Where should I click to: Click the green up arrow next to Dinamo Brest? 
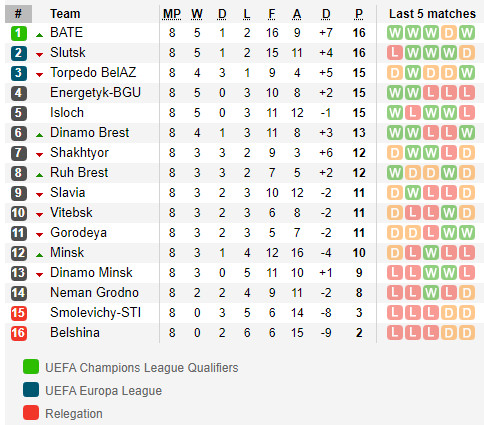point(39,135)
